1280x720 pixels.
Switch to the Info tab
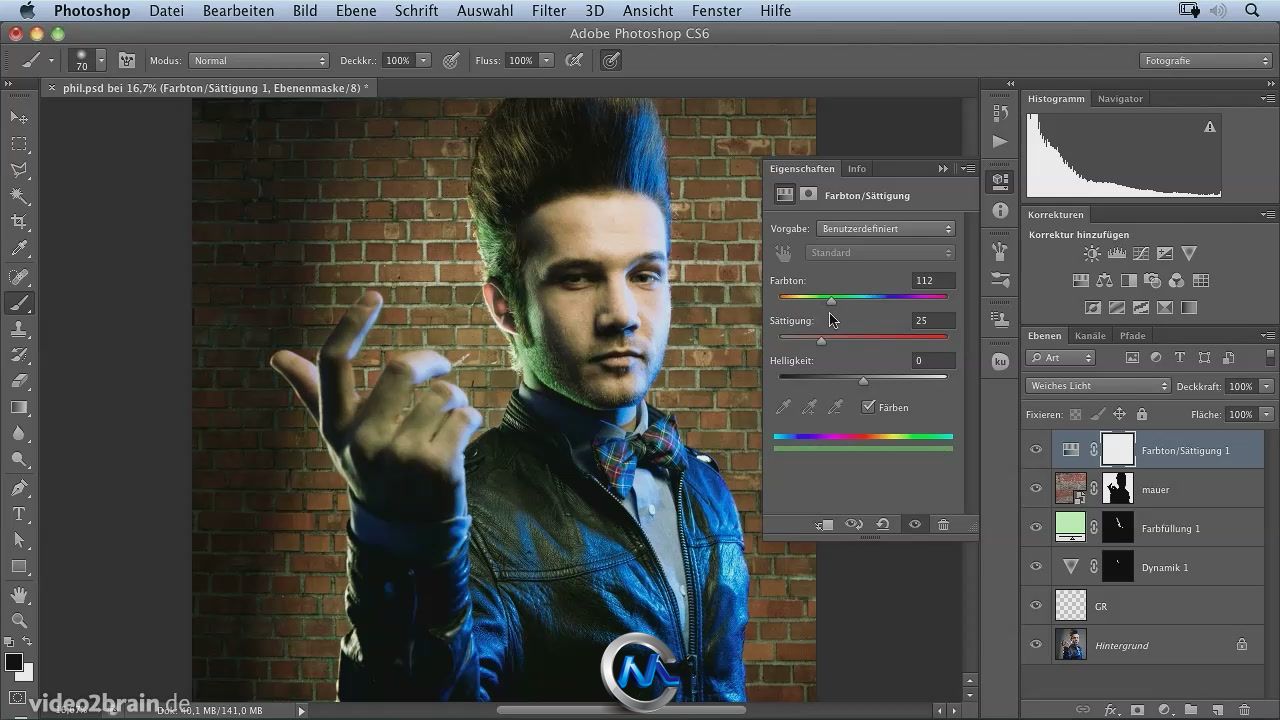857,169
